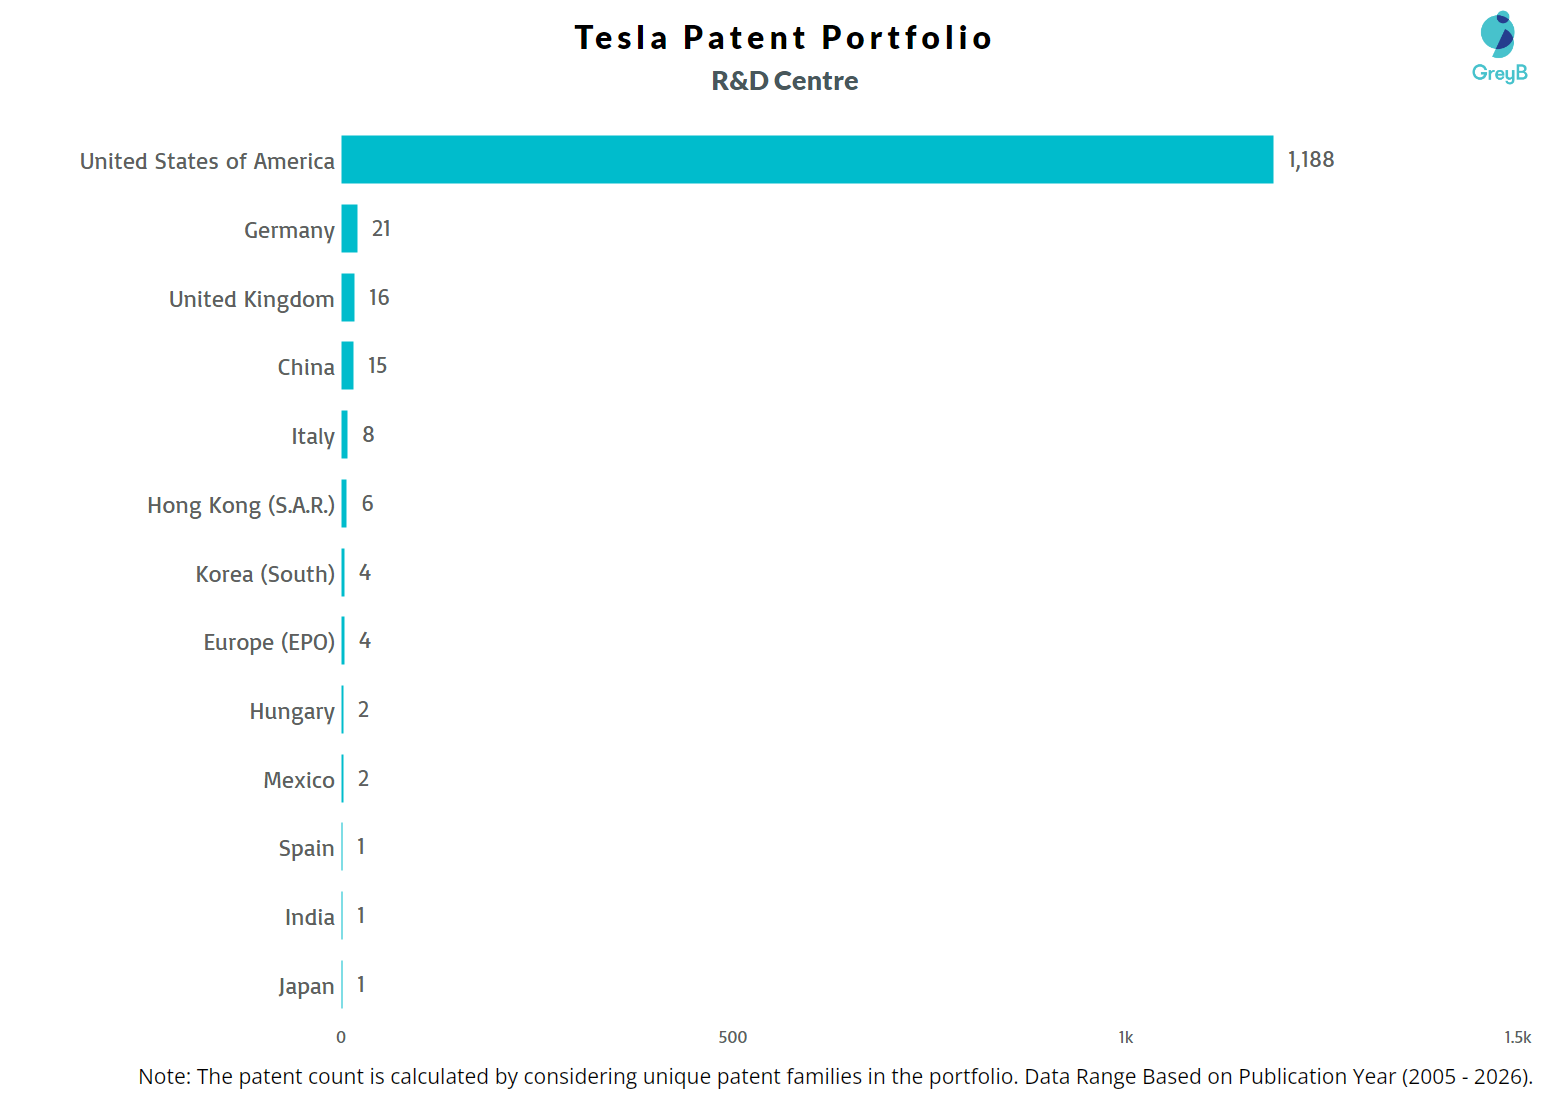Screen dimensions: 1550x1100
Task: Click the Italy axis label
Action: (312, 436)
